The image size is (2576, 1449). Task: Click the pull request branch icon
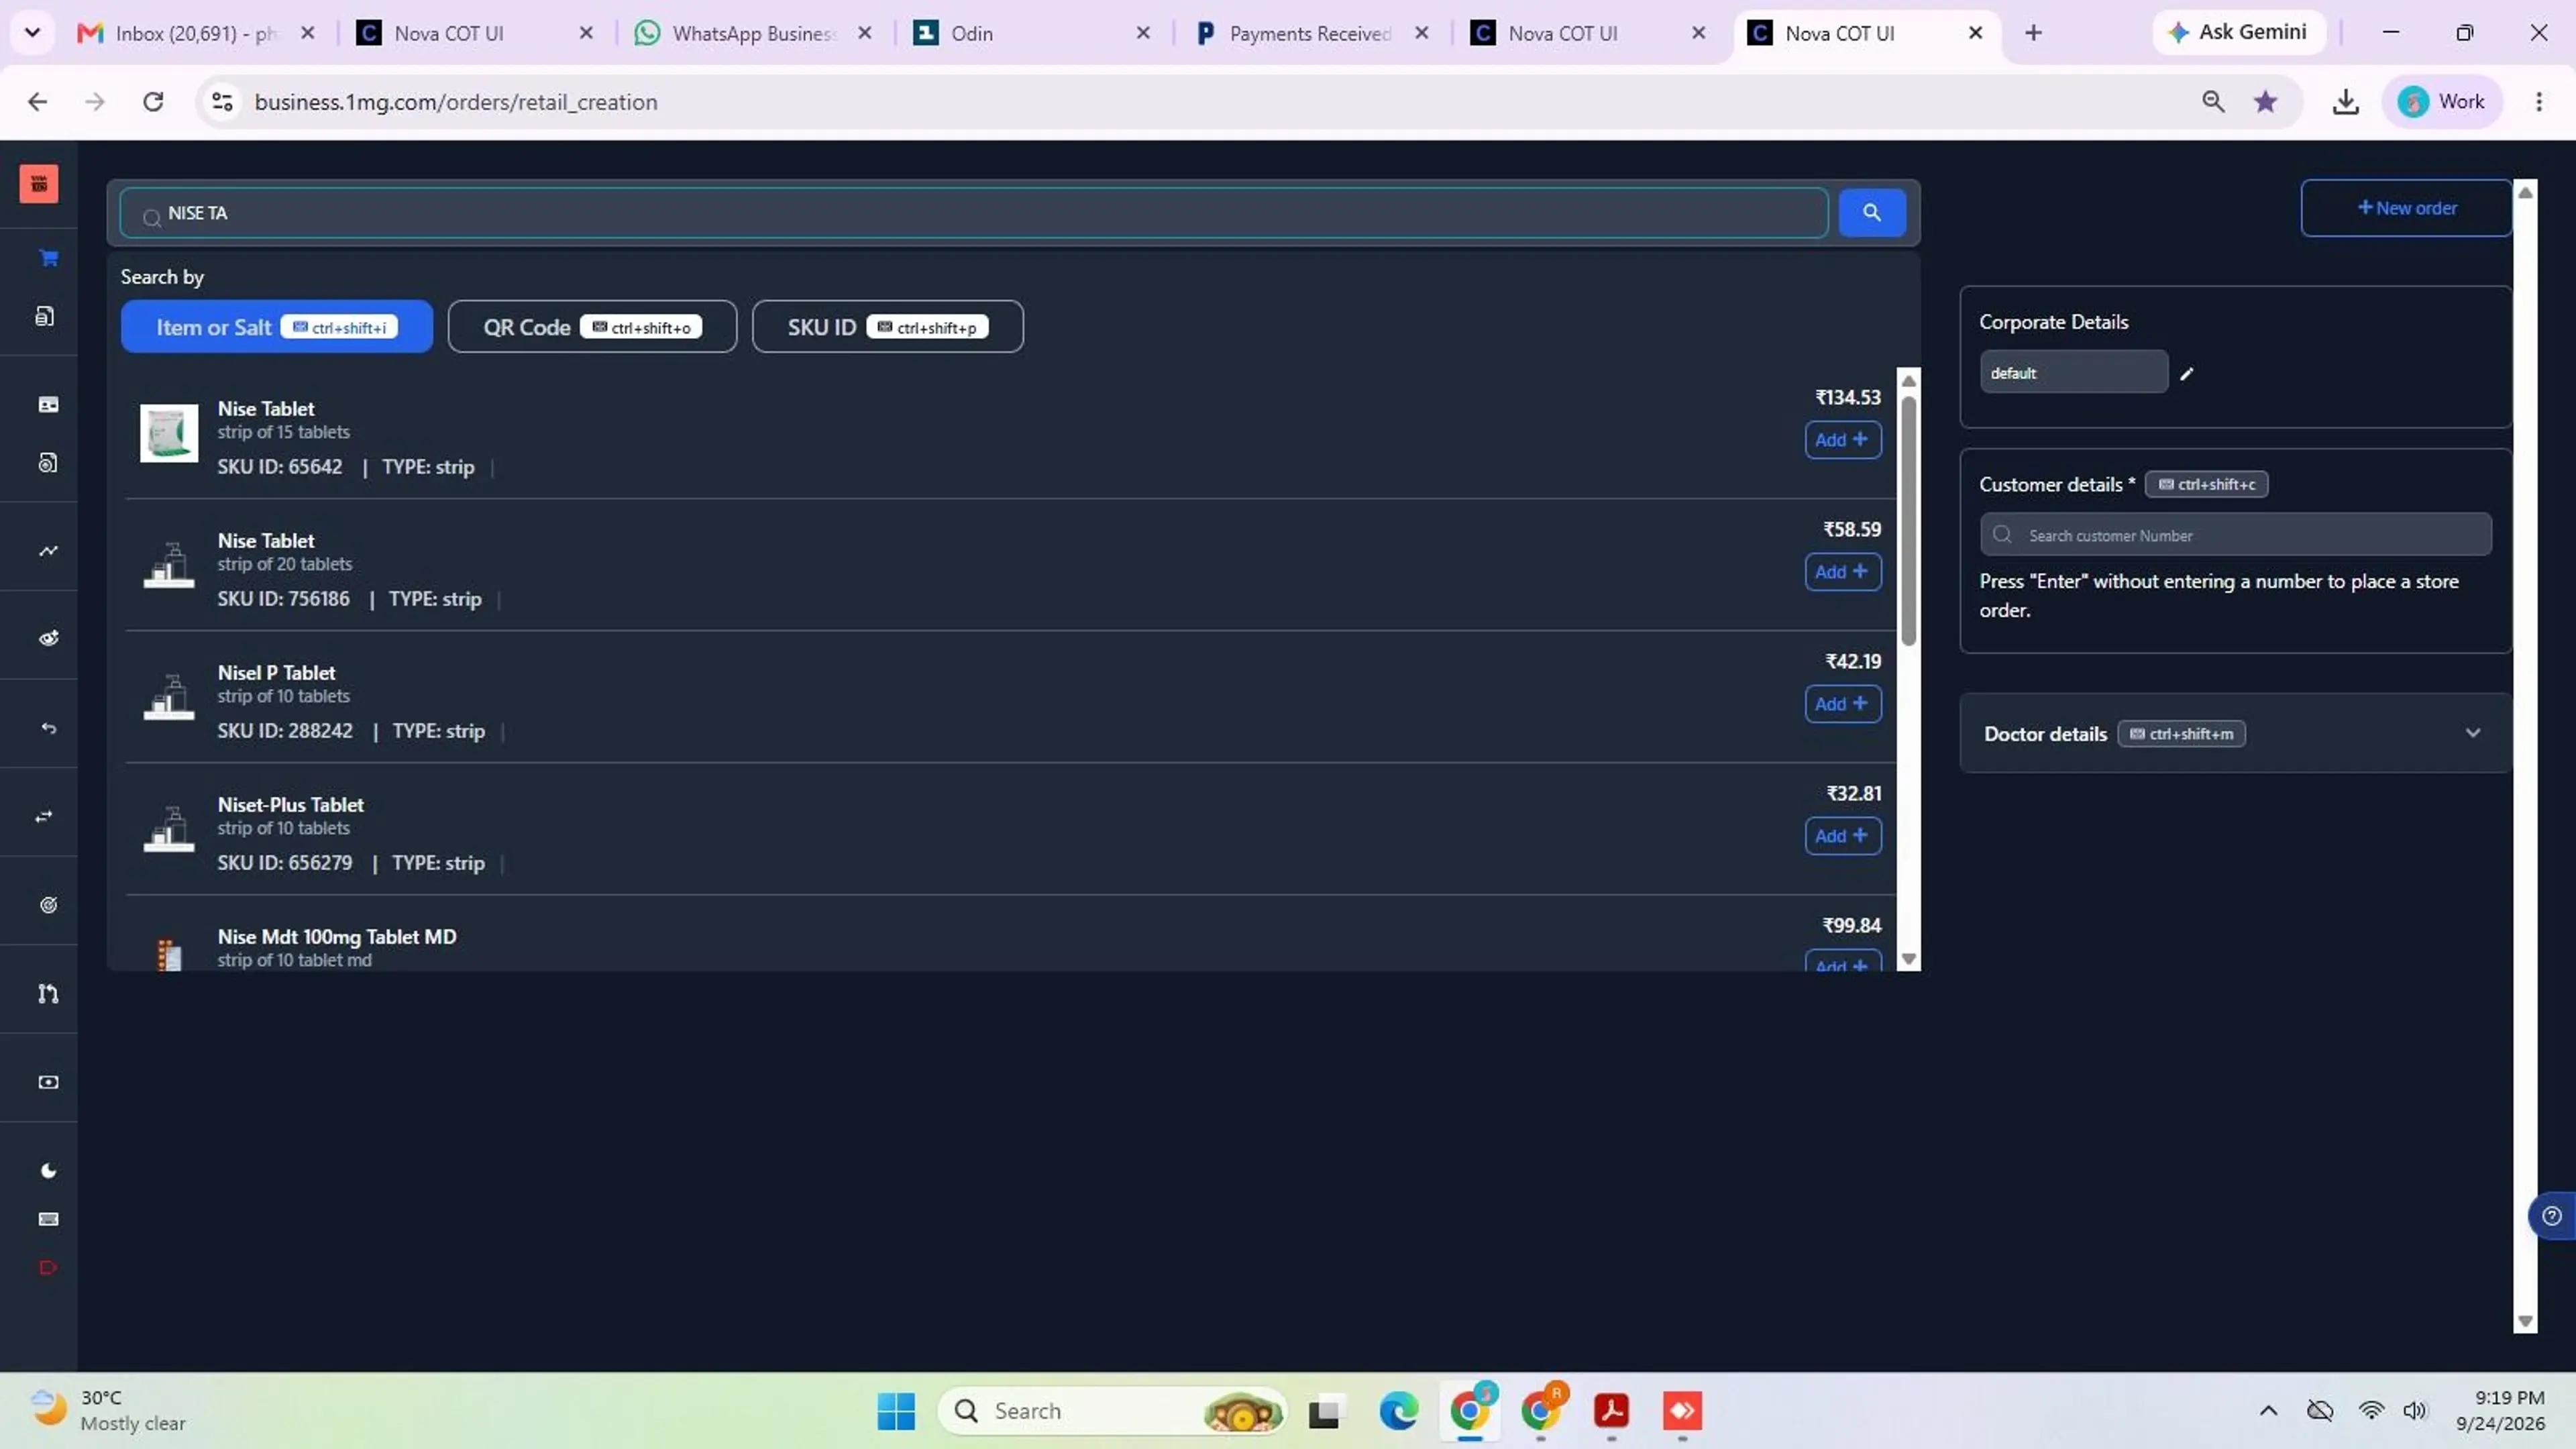coord(48,993)
